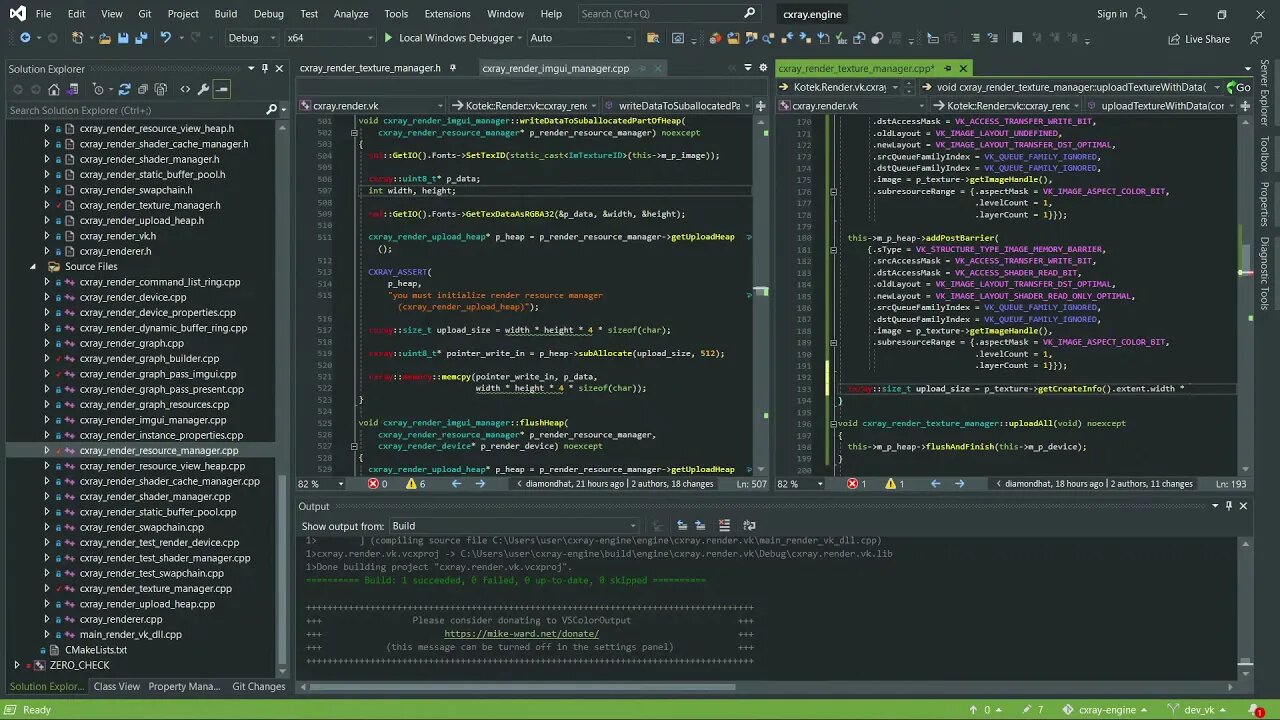Screen dimensions: 1280x720
Task: Click the Clear All icon in Output panel
Action: coord(724,526)
